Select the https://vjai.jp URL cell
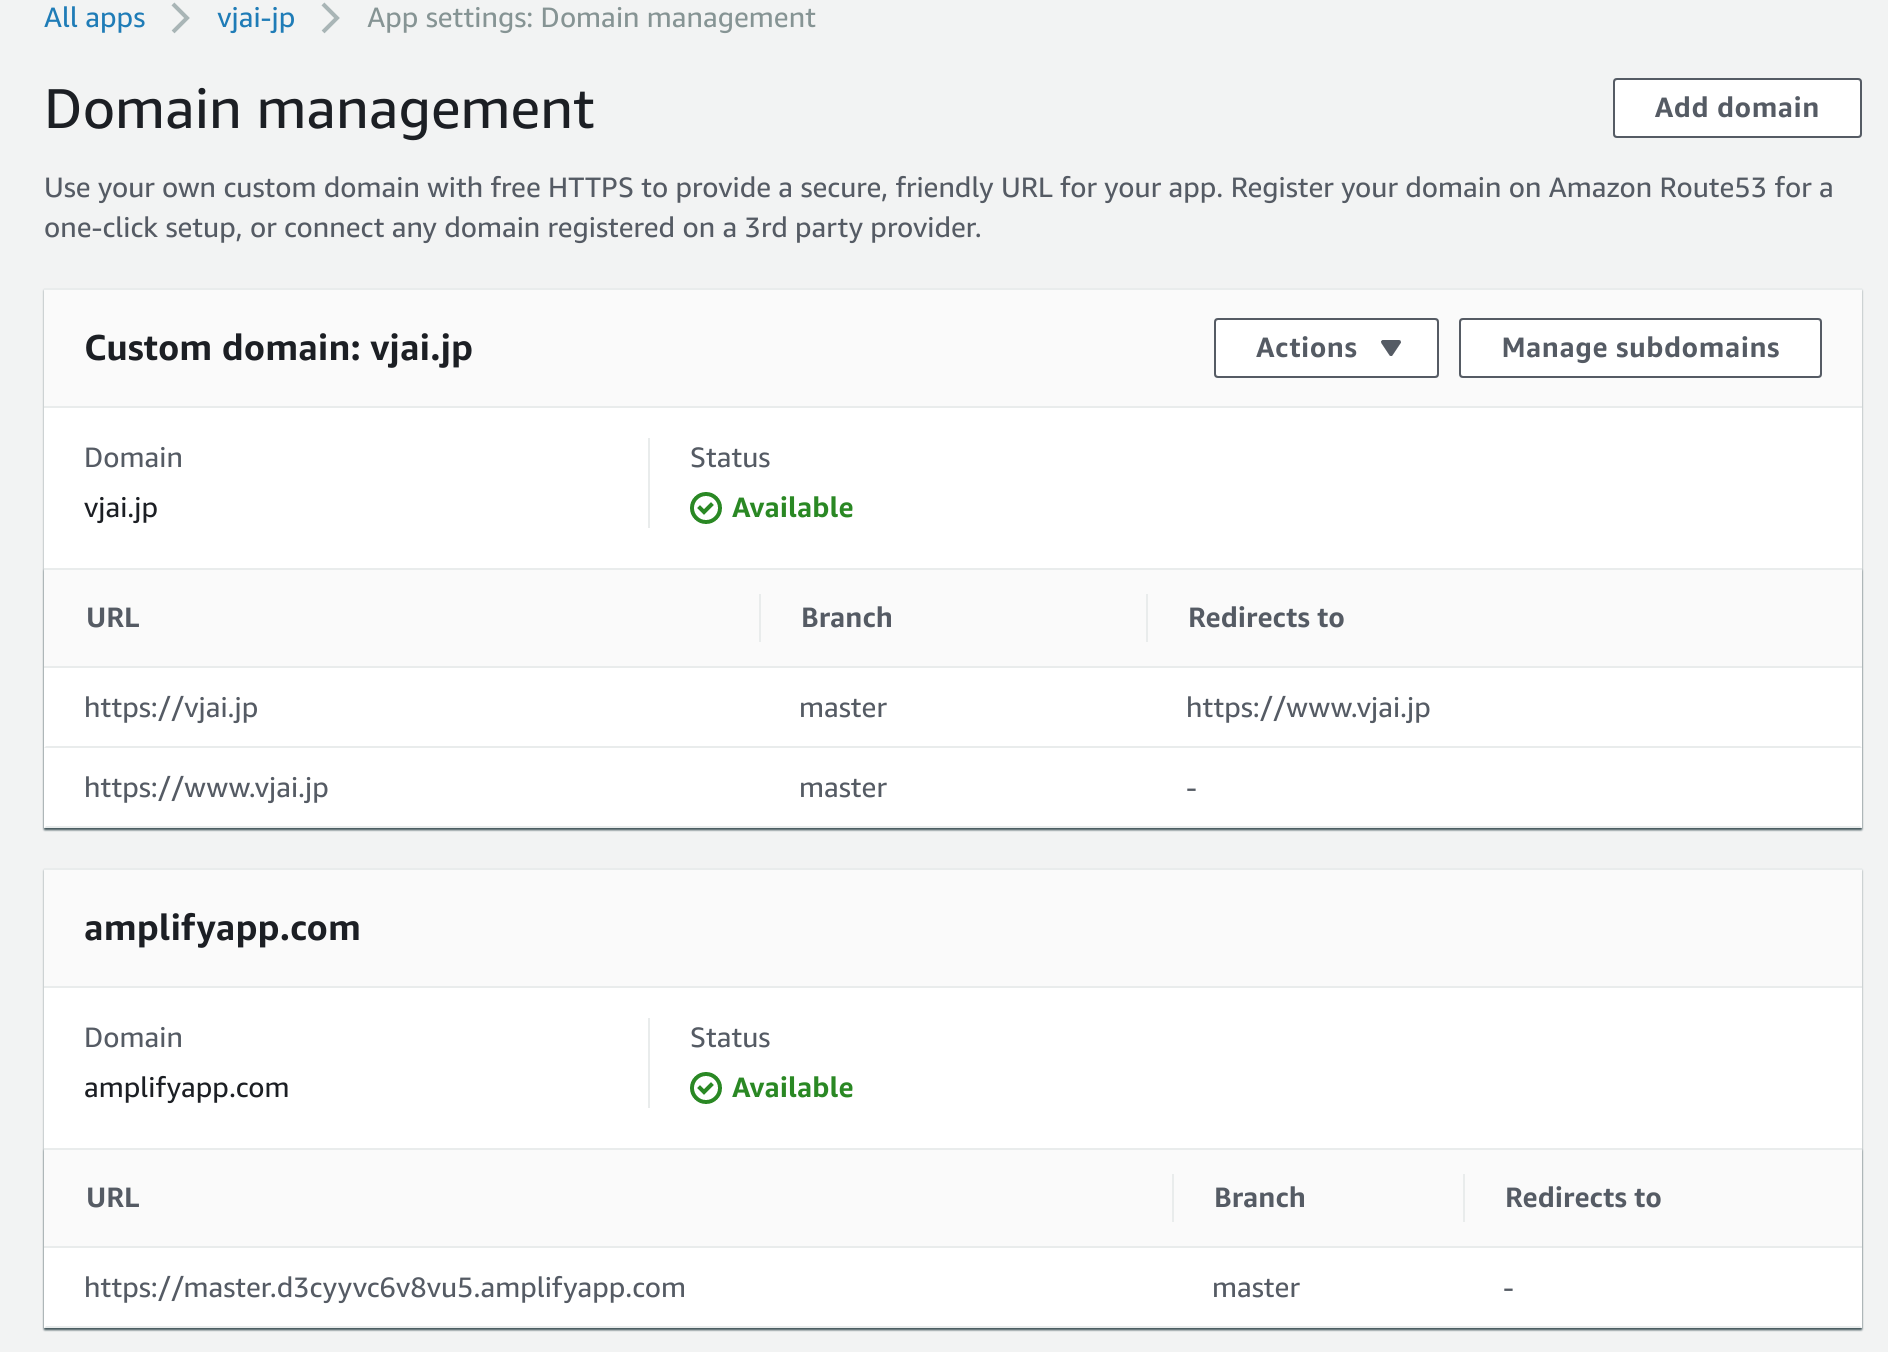This screenshot has width=1888, height=1352. [x=171, y=708]
